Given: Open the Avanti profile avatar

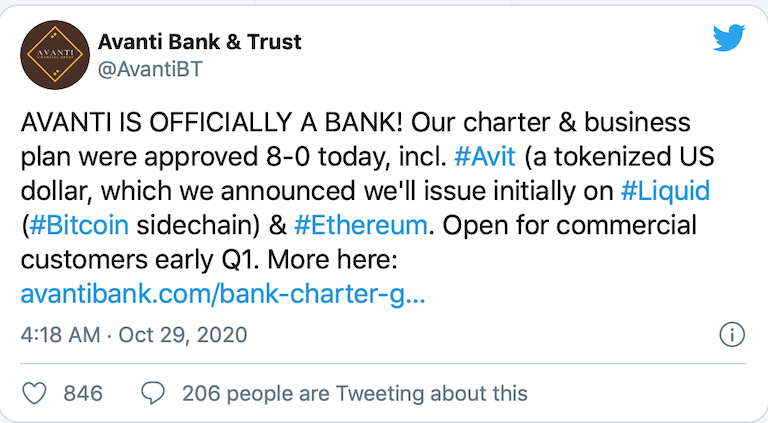Looking at the screenshot, I should click(x=55, y=55).
